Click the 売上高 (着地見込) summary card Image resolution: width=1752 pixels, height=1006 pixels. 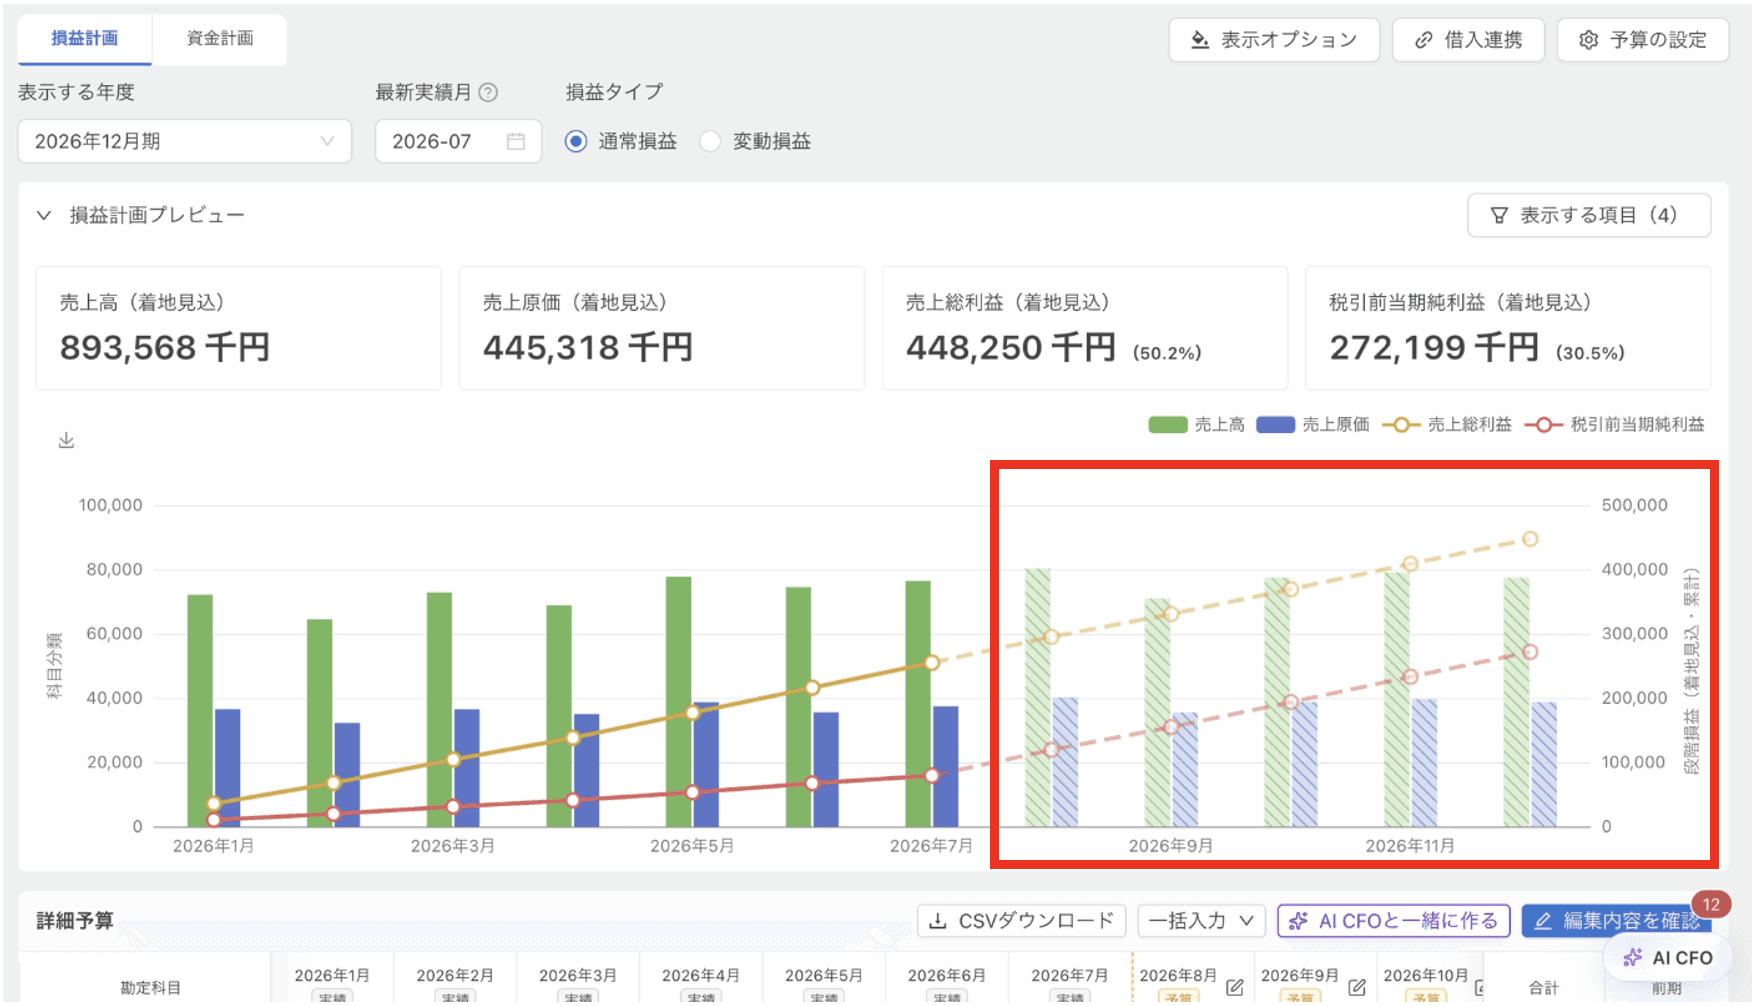click(x=238, y=328)
